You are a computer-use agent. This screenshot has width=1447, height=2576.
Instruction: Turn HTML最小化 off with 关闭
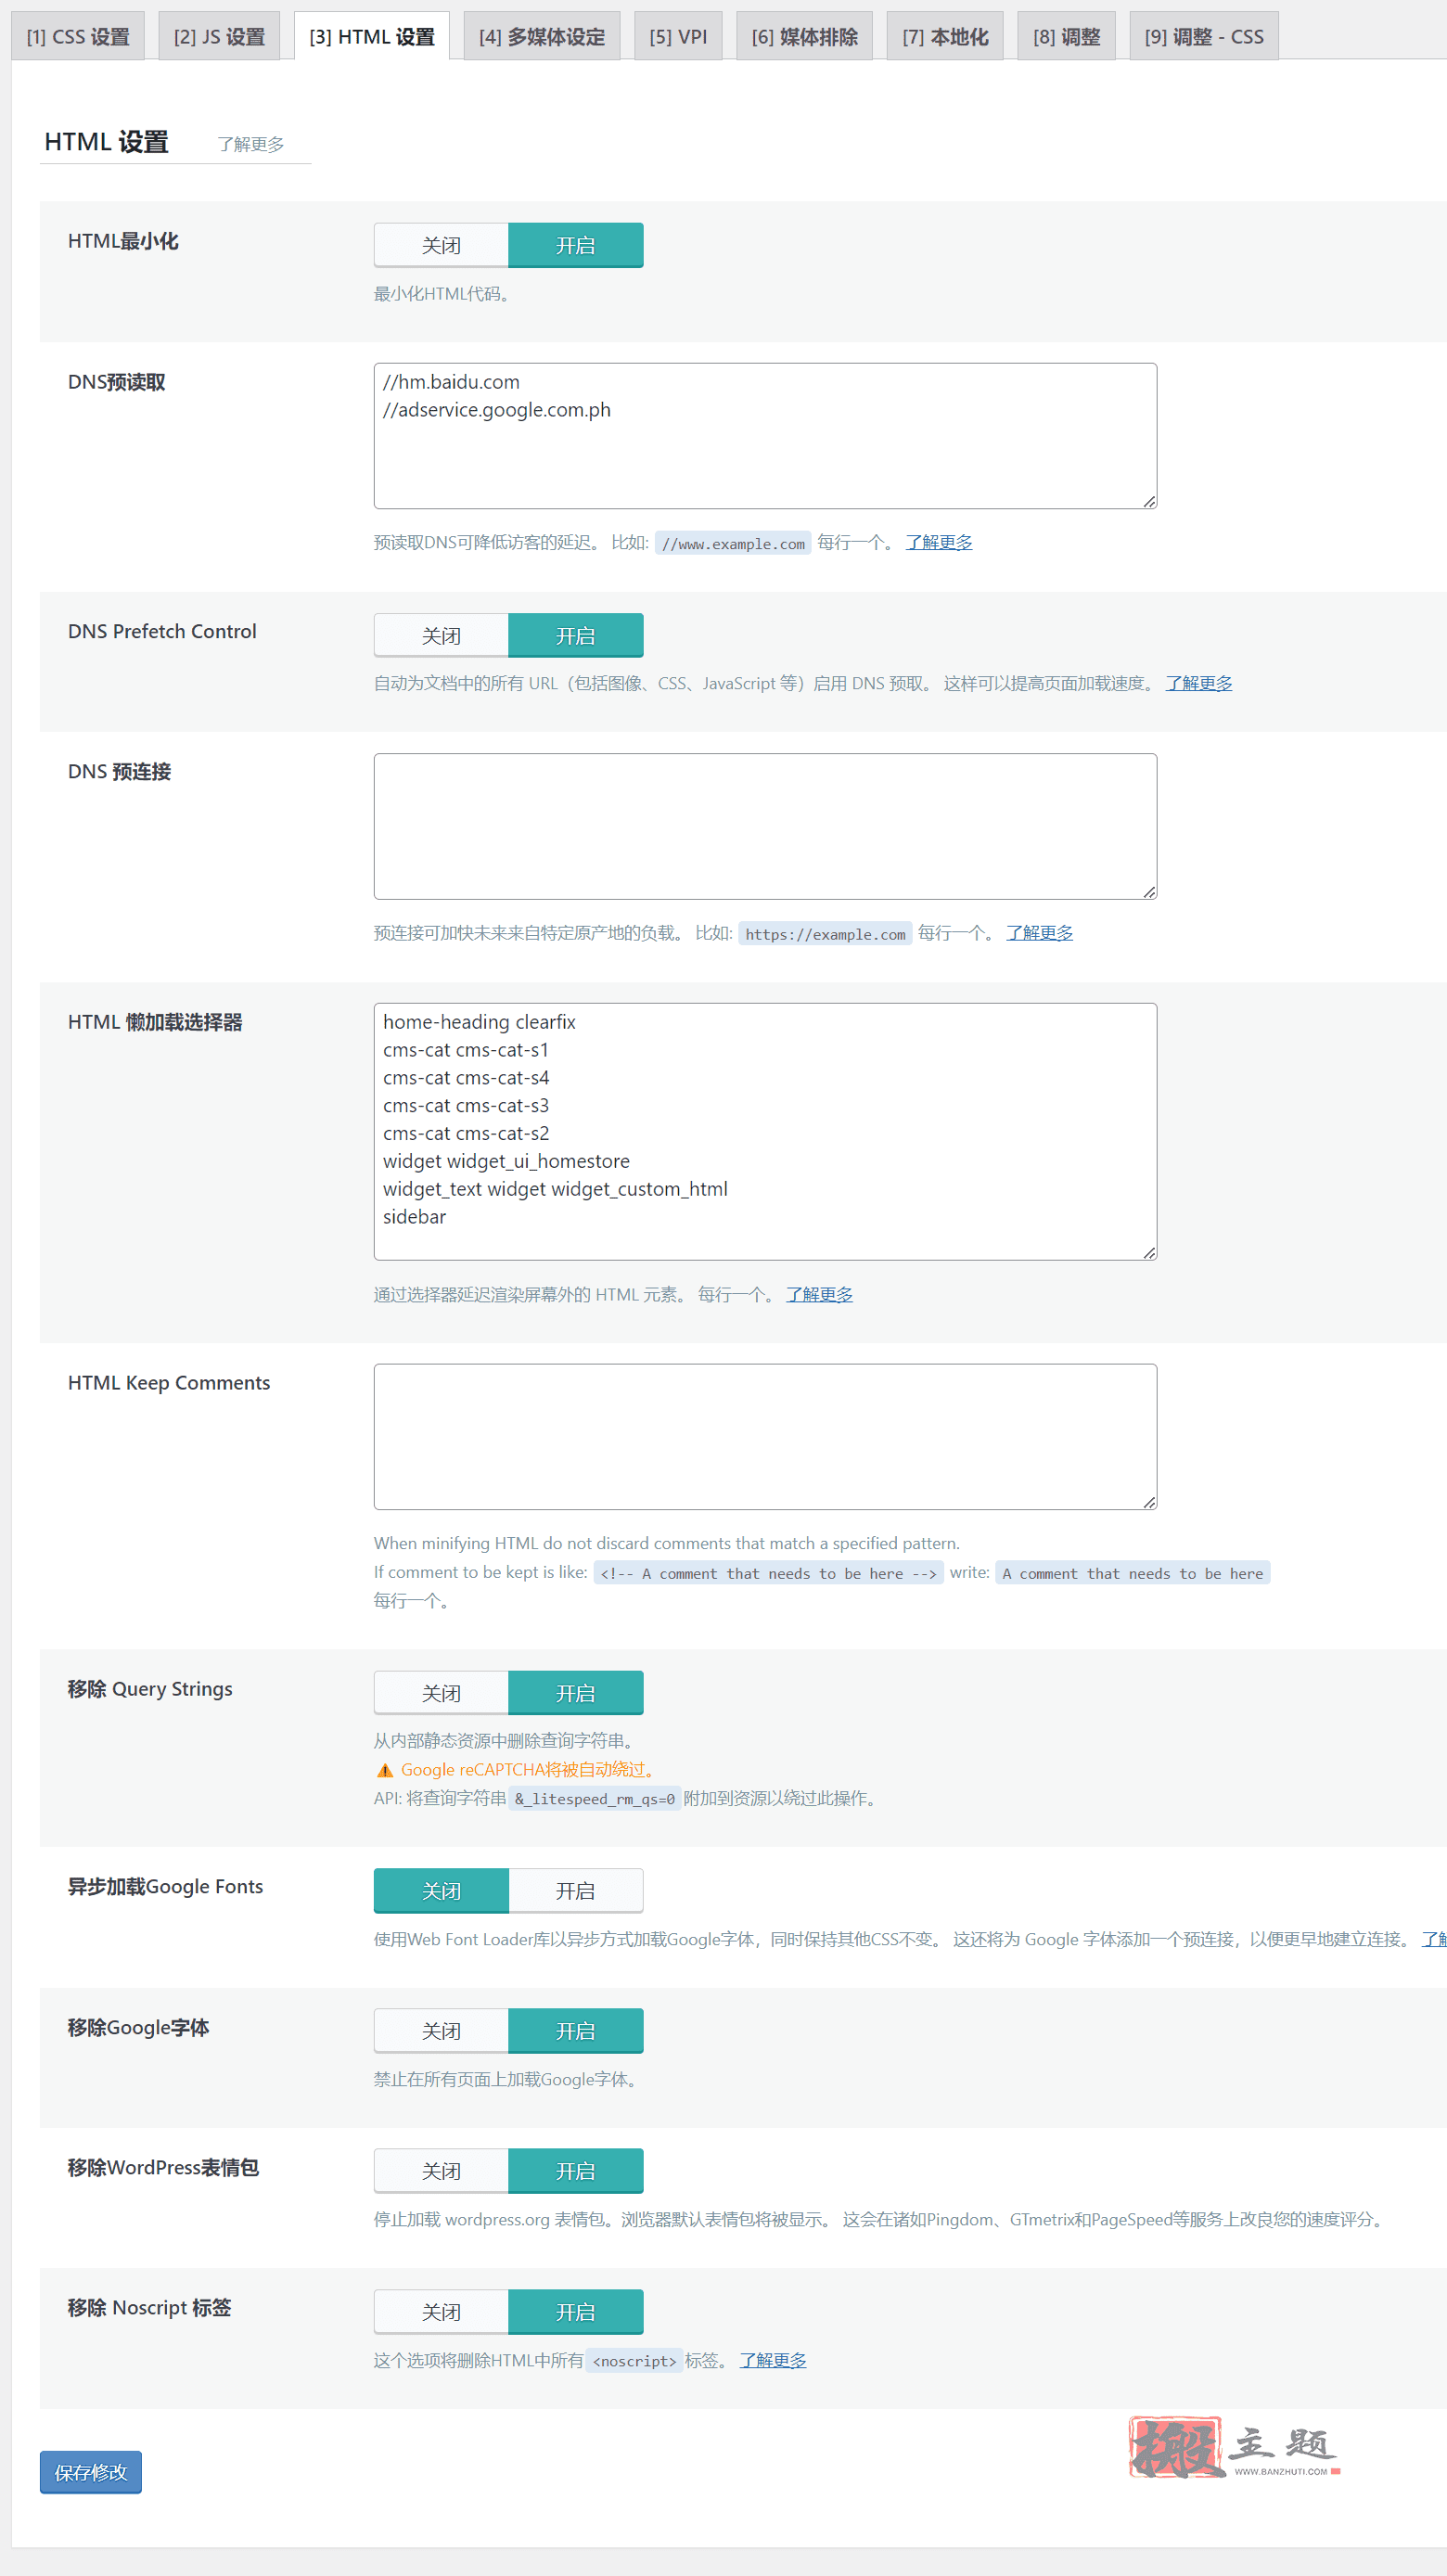point(441,245)
